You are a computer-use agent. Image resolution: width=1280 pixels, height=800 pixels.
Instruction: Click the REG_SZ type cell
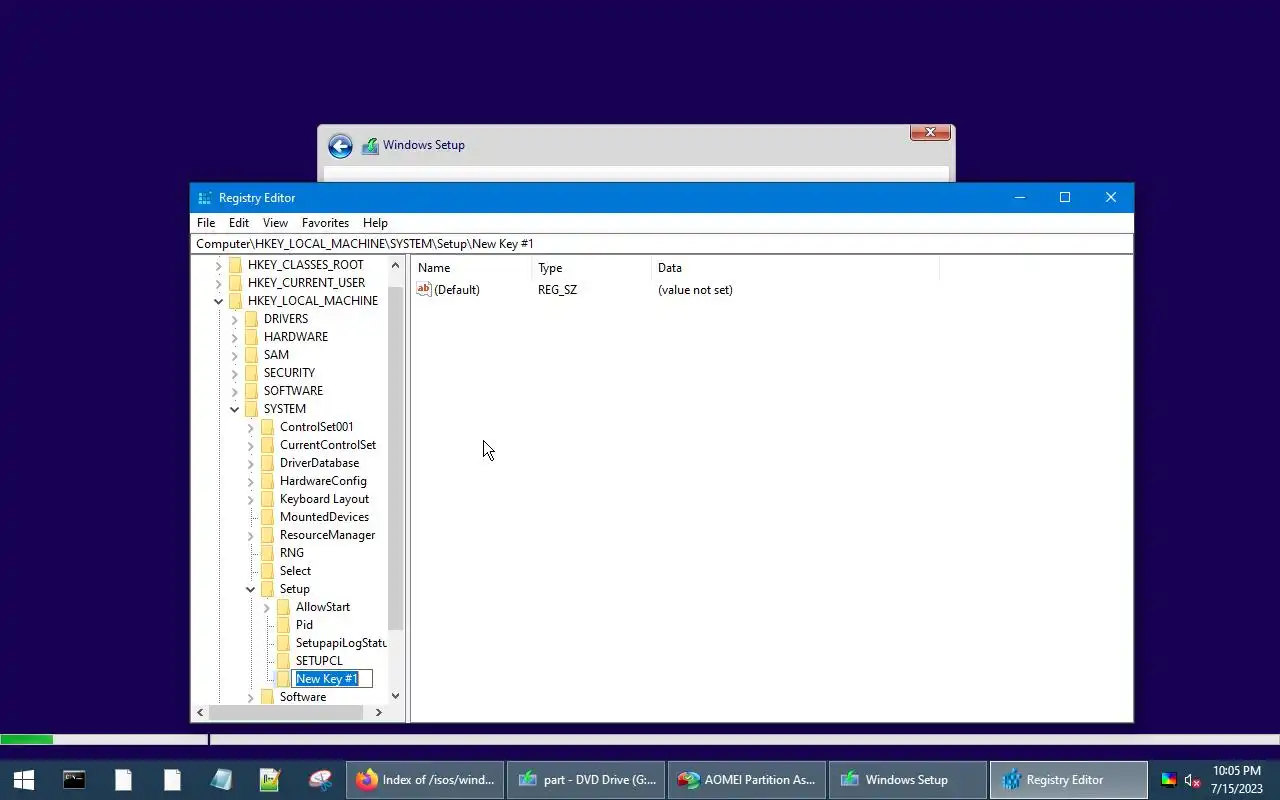point(557,290)
